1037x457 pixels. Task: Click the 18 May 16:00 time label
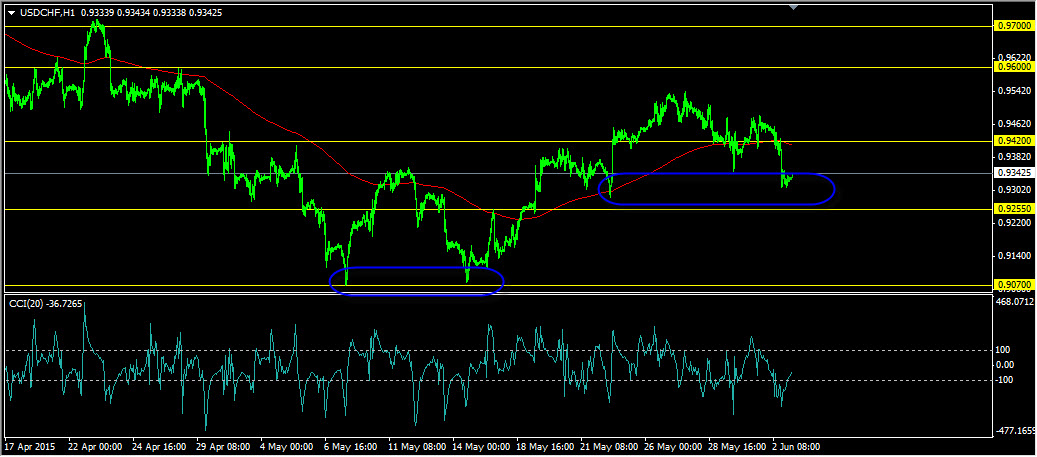[545, 446]
